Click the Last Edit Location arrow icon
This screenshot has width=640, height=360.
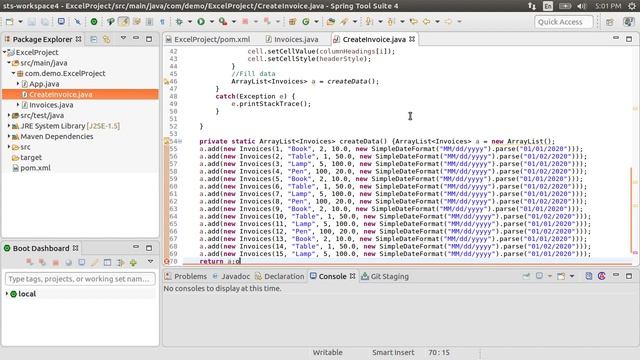pyautogui.click(x=413, y=22)
